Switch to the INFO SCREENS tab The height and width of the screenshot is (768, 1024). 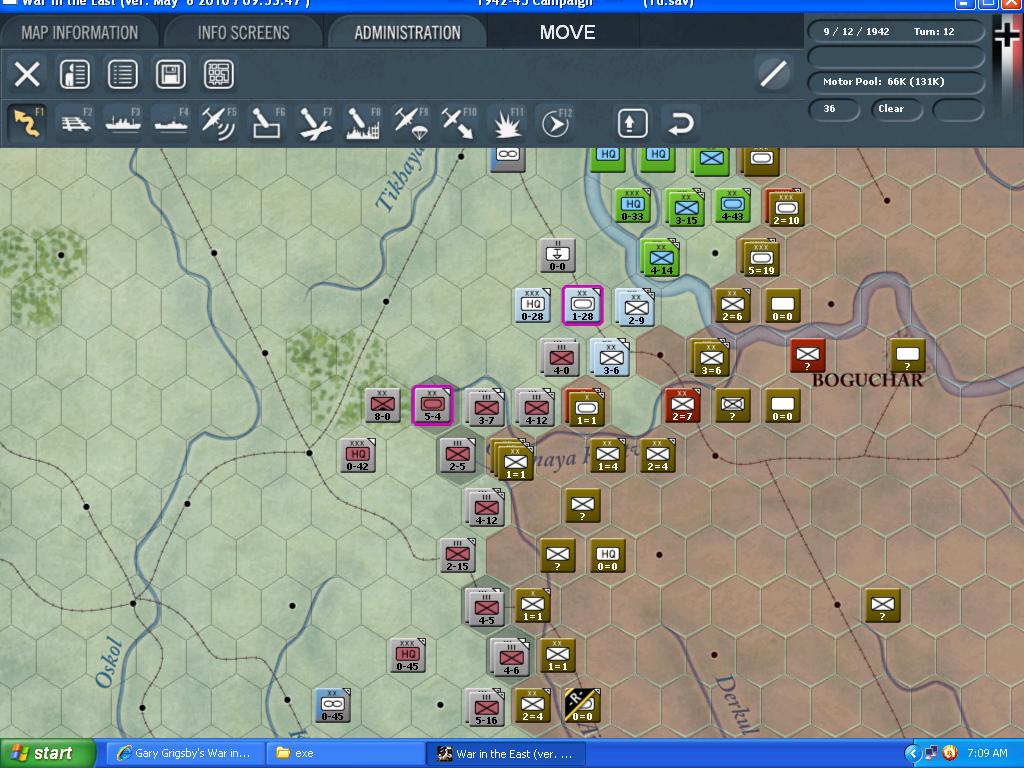[244, 33]
